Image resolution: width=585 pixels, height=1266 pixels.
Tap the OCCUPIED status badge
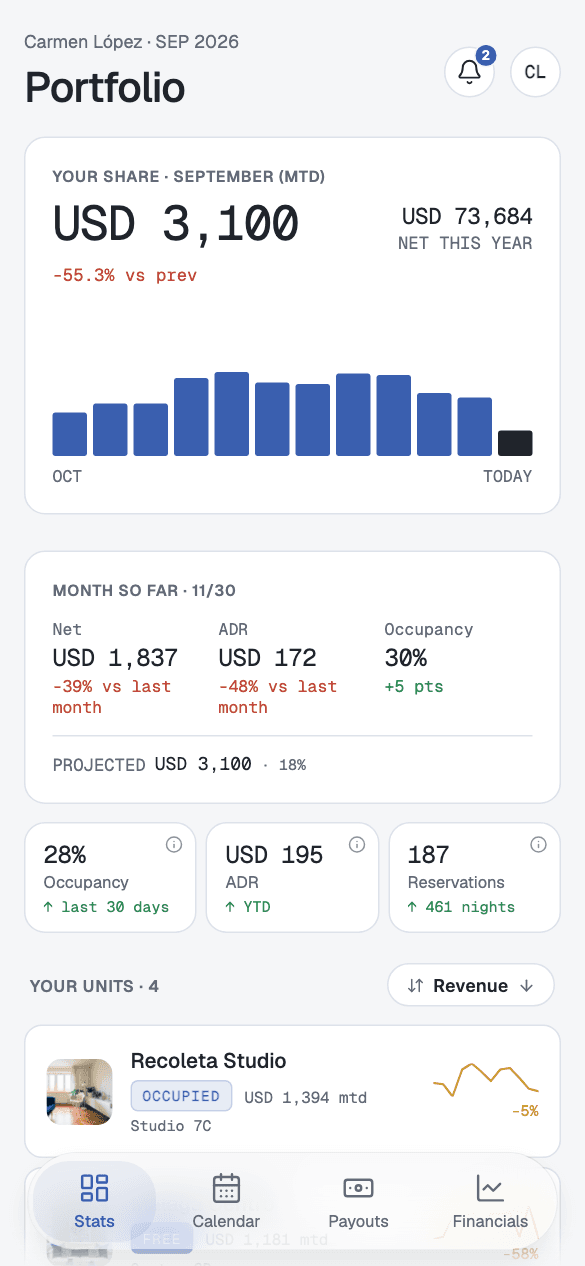pyautogui.click(x=181, y=1096)
